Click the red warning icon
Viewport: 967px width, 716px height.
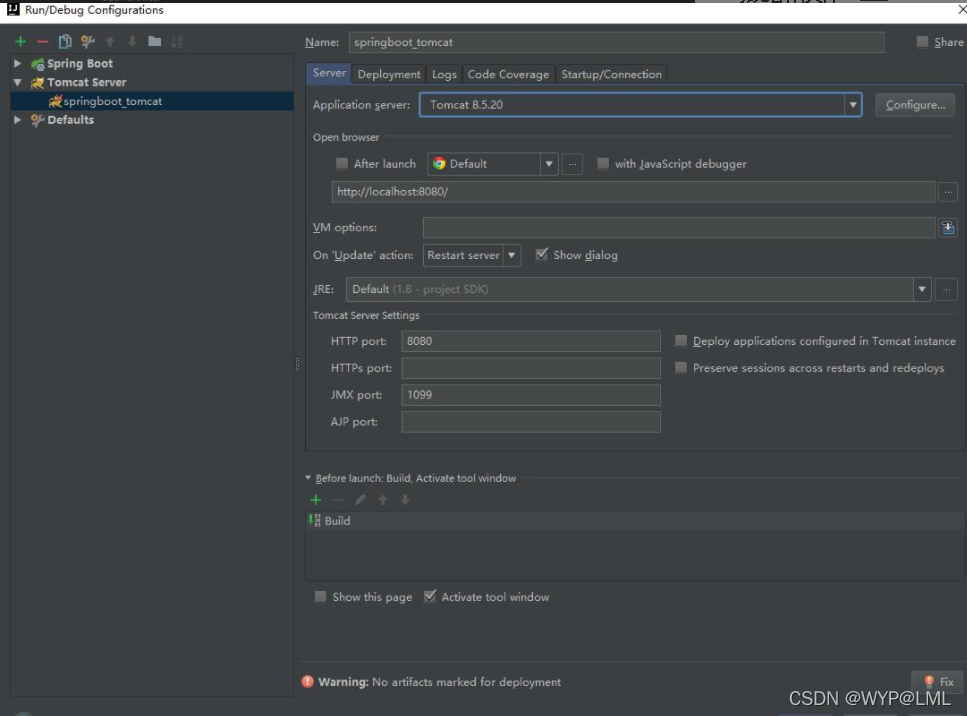coord(308,681)
